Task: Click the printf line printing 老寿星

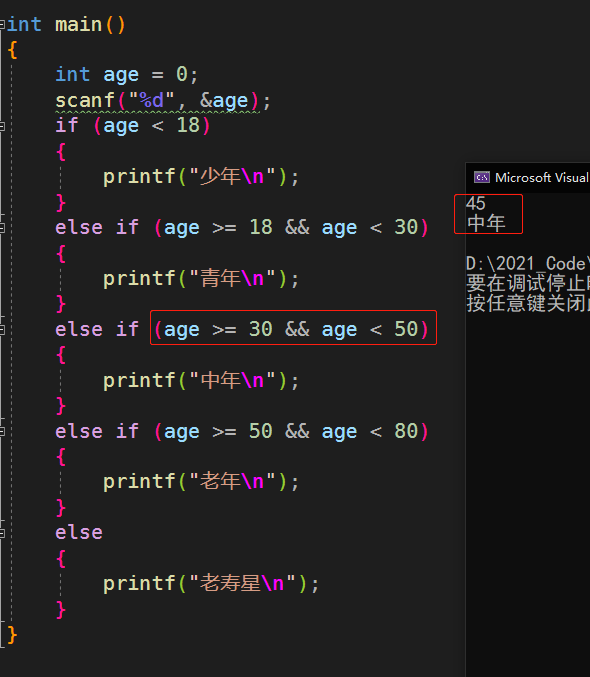Action: pos(211,583)
